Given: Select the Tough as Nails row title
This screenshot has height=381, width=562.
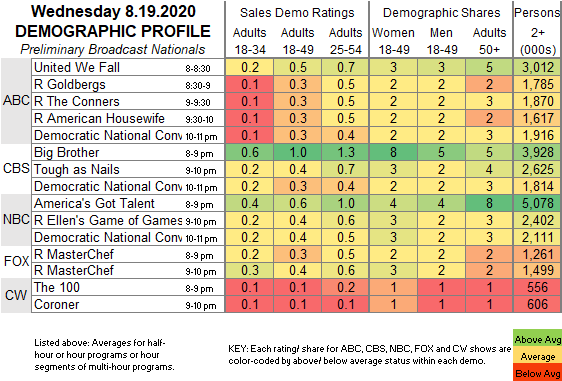Looking at the screenshot, I should (x=76, y=169).
